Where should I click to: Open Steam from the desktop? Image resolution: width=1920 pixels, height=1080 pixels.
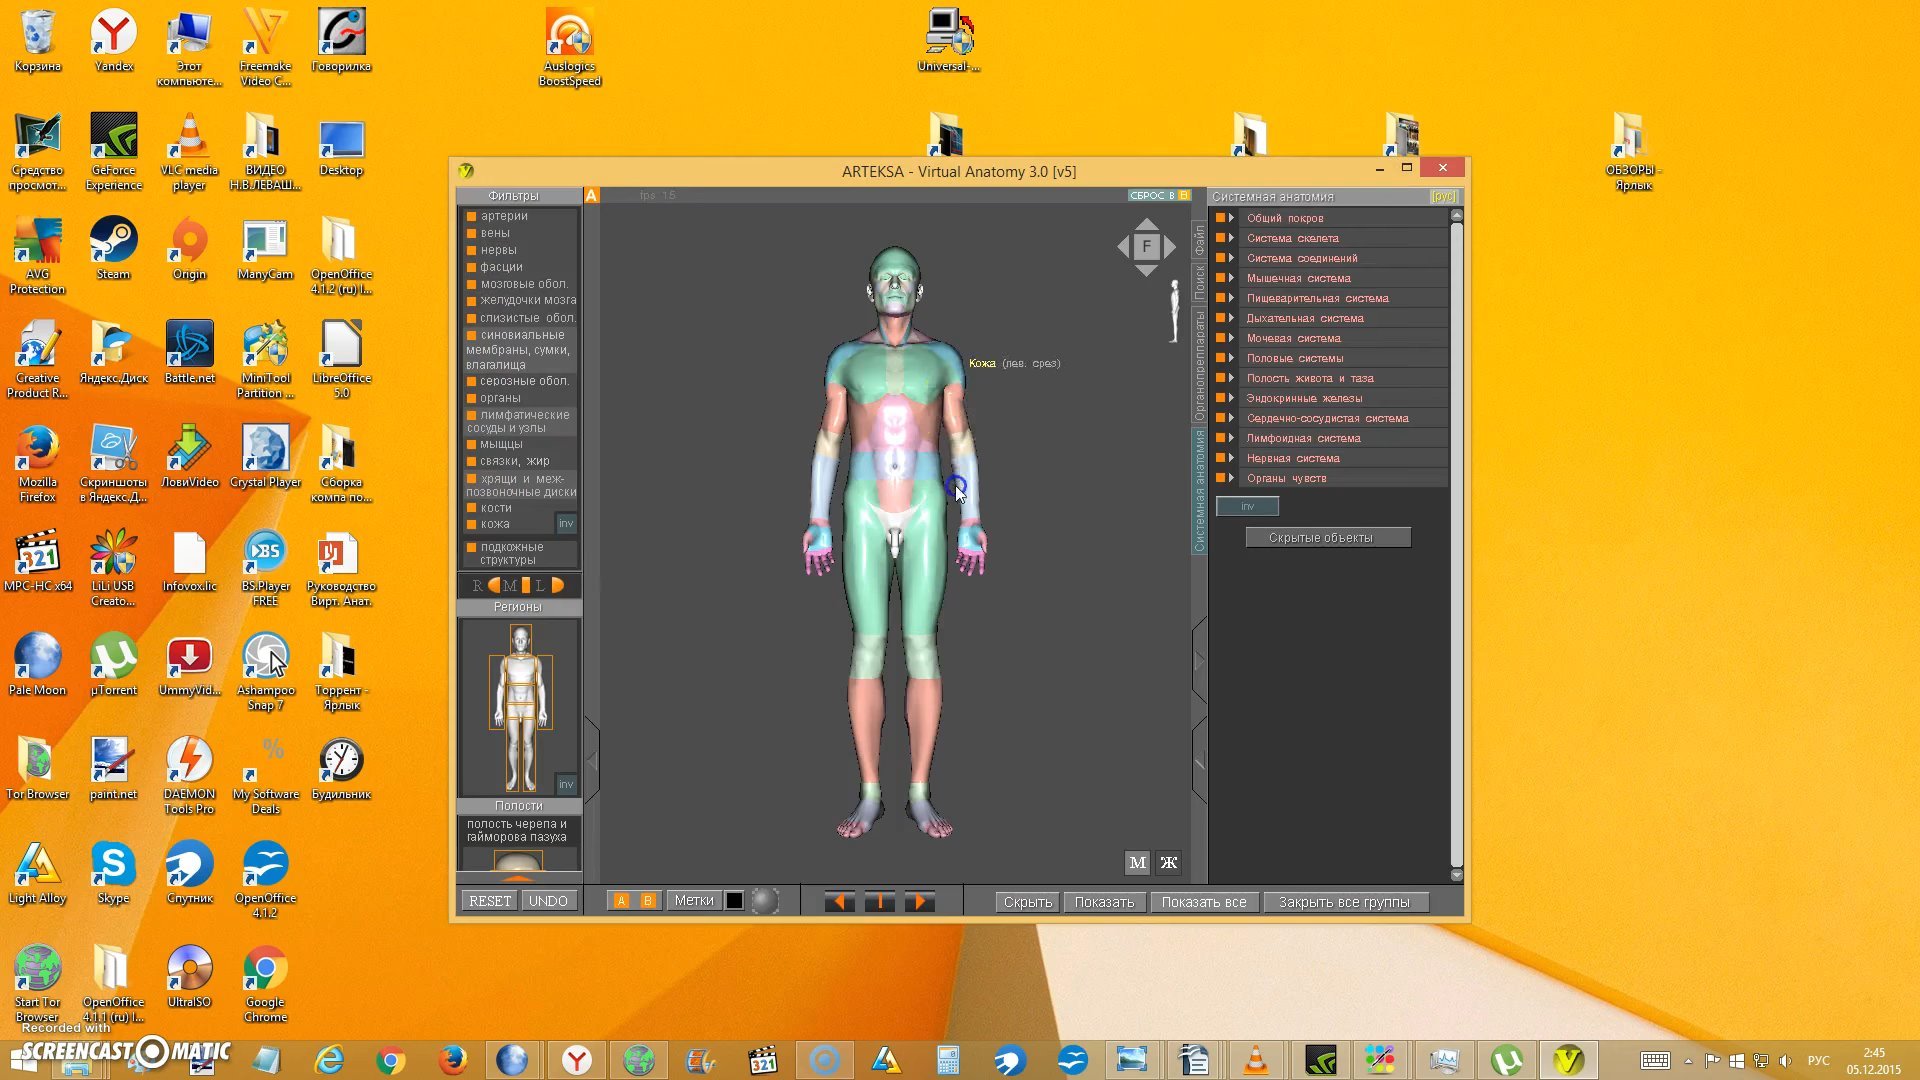pos(113,249)
